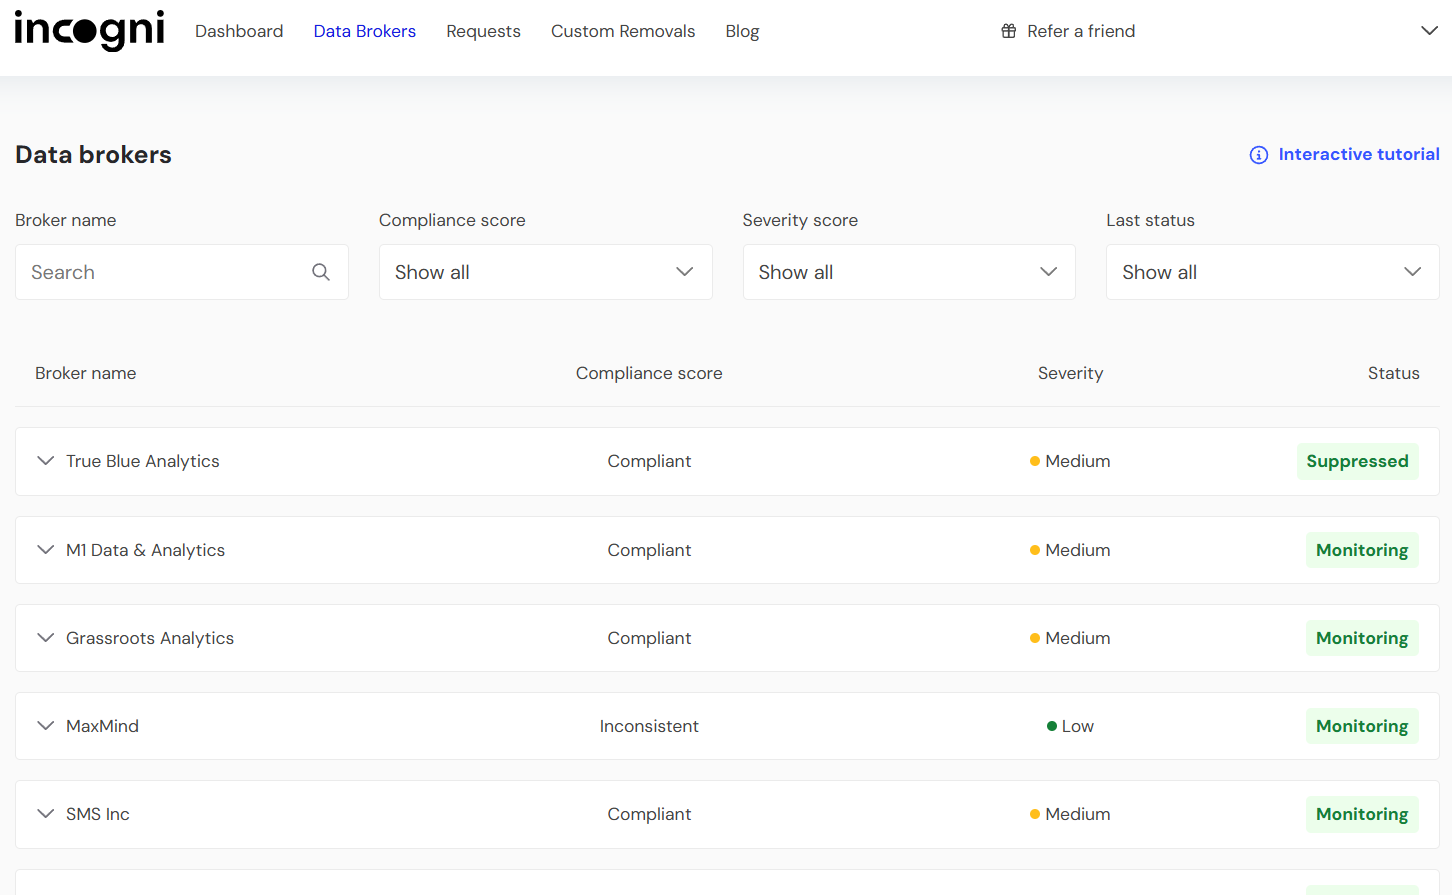Click the magnifier icon in the Broker name search
This screenshot has width=1452, height=895.
click(321, 271)
